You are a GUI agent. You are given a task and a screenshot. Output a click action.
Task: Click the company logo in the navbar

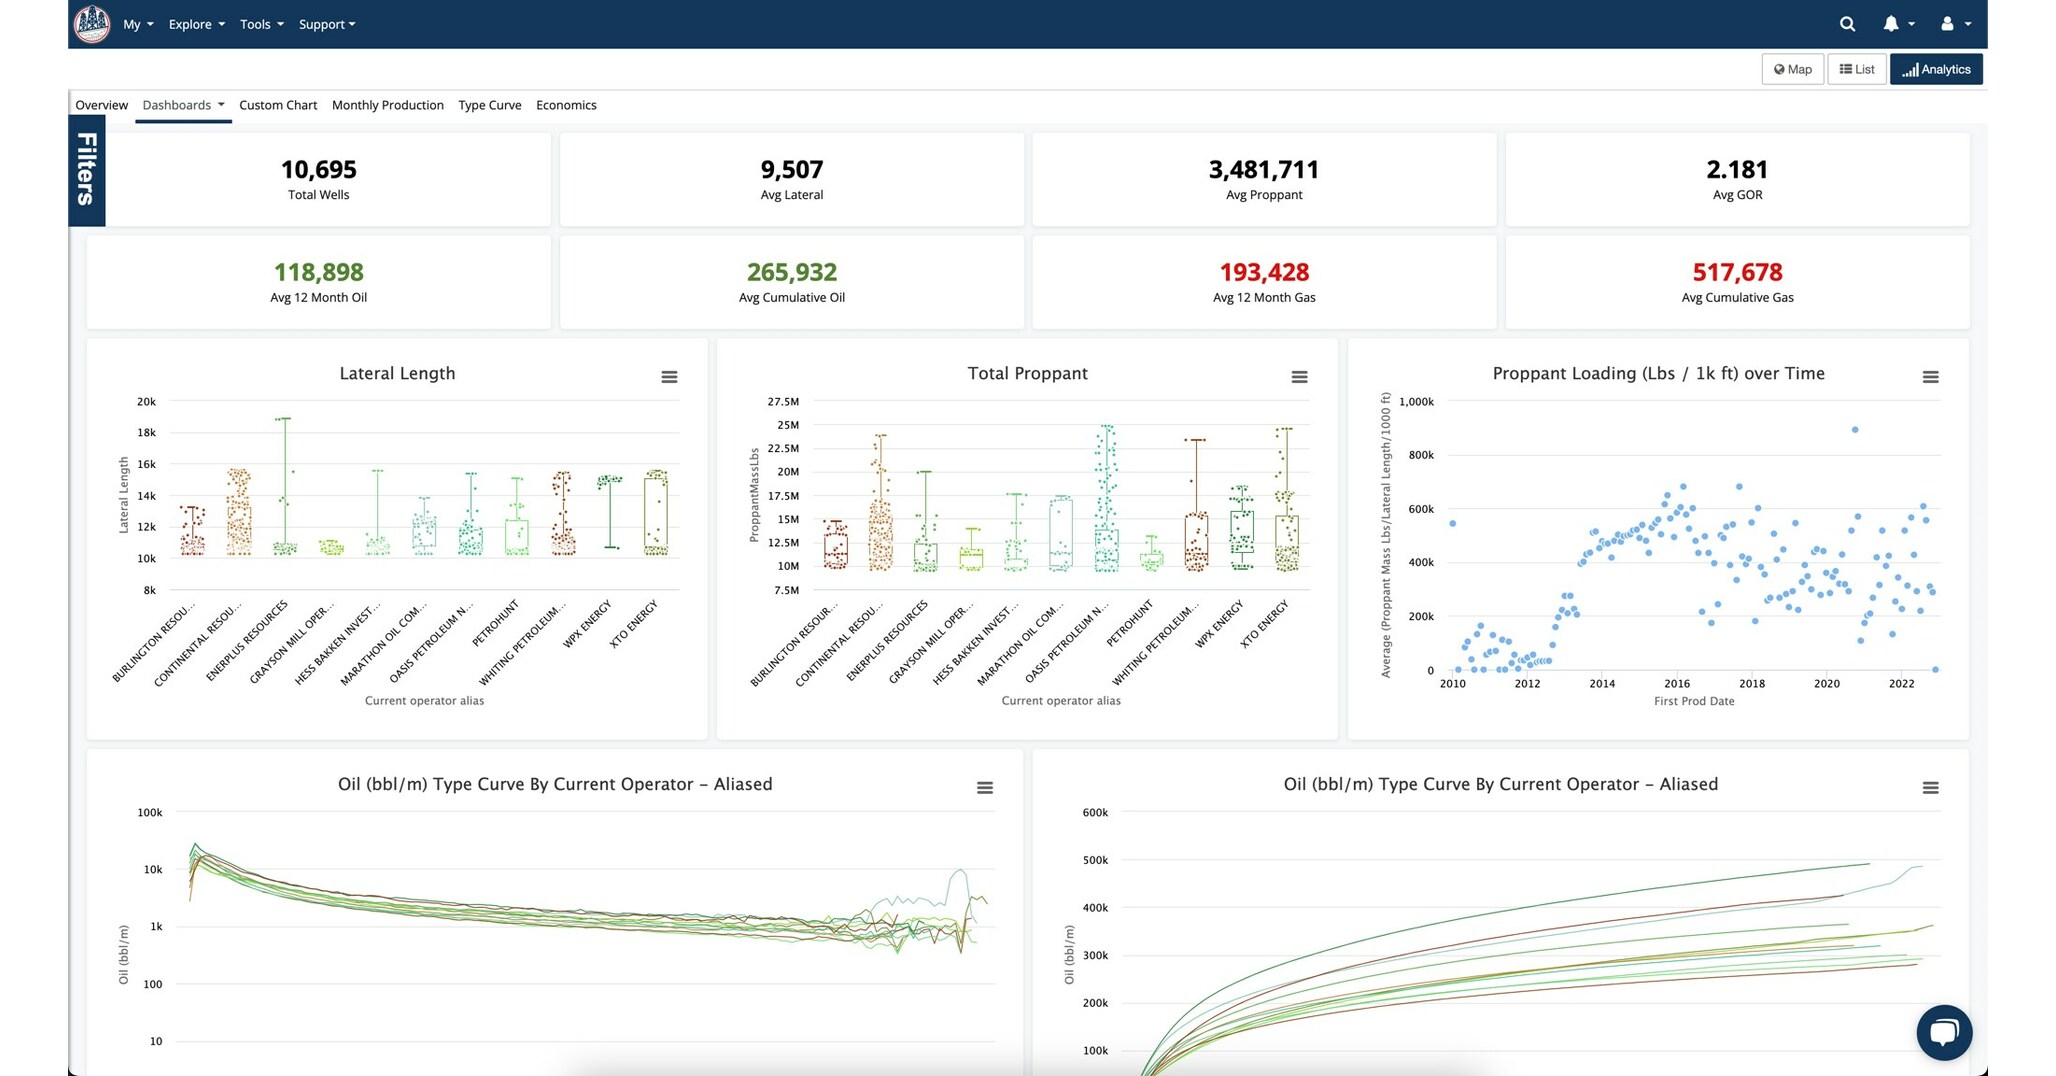pos(91,23)
